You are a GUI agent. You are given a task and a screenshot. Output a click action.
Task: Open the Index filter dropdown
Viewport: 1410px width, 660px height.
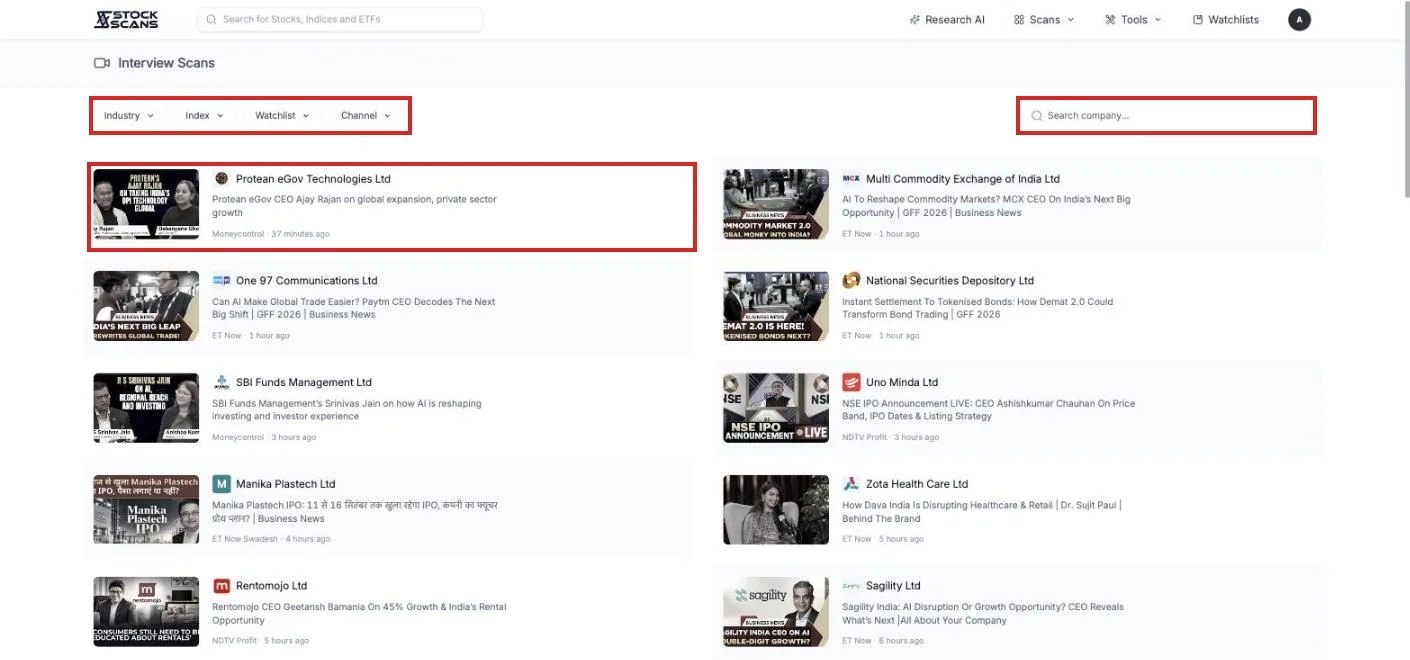[x=204, y=116]
